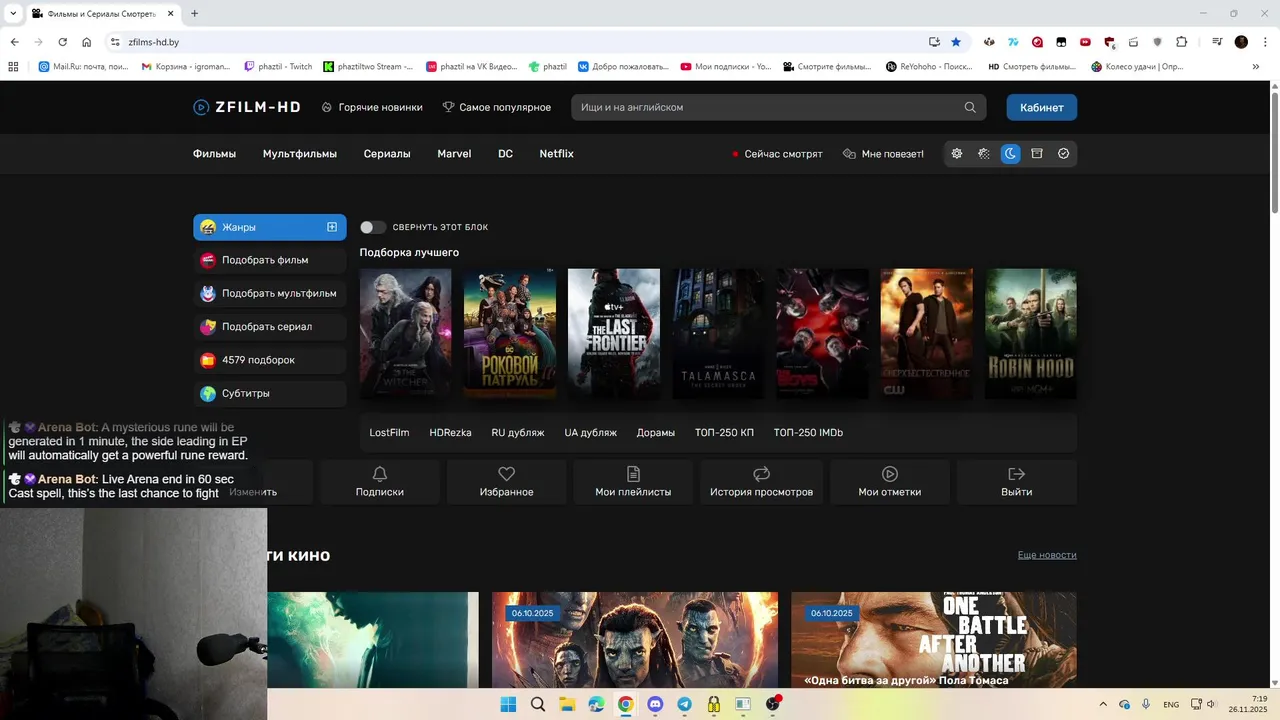This screenshot has width=1280, height=720.
Task: Open the Netflix menu item
Action: (557, 154)
